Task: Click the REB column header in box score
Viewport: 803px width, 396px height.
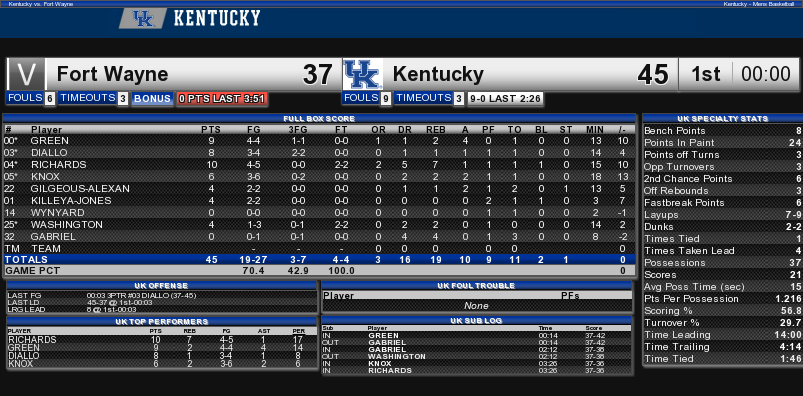Action: point(435,130)
